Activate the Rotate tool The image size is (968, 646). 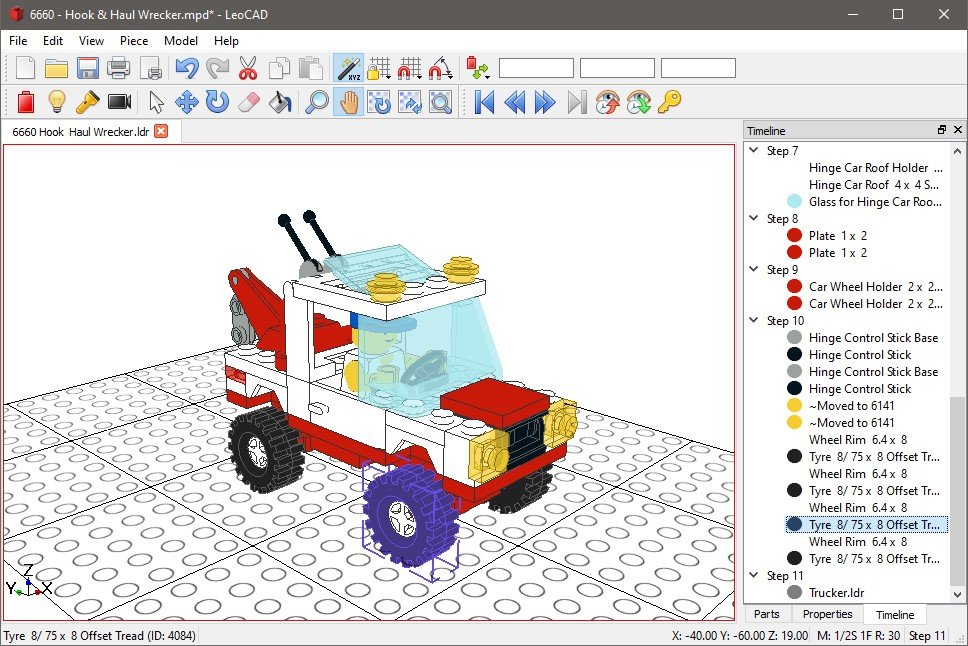tap(219, 101)
